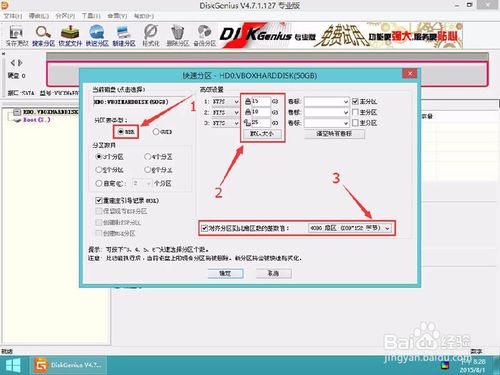Click partition 3 size input showing 25
500x375 pixels.
tap(260, 123)
